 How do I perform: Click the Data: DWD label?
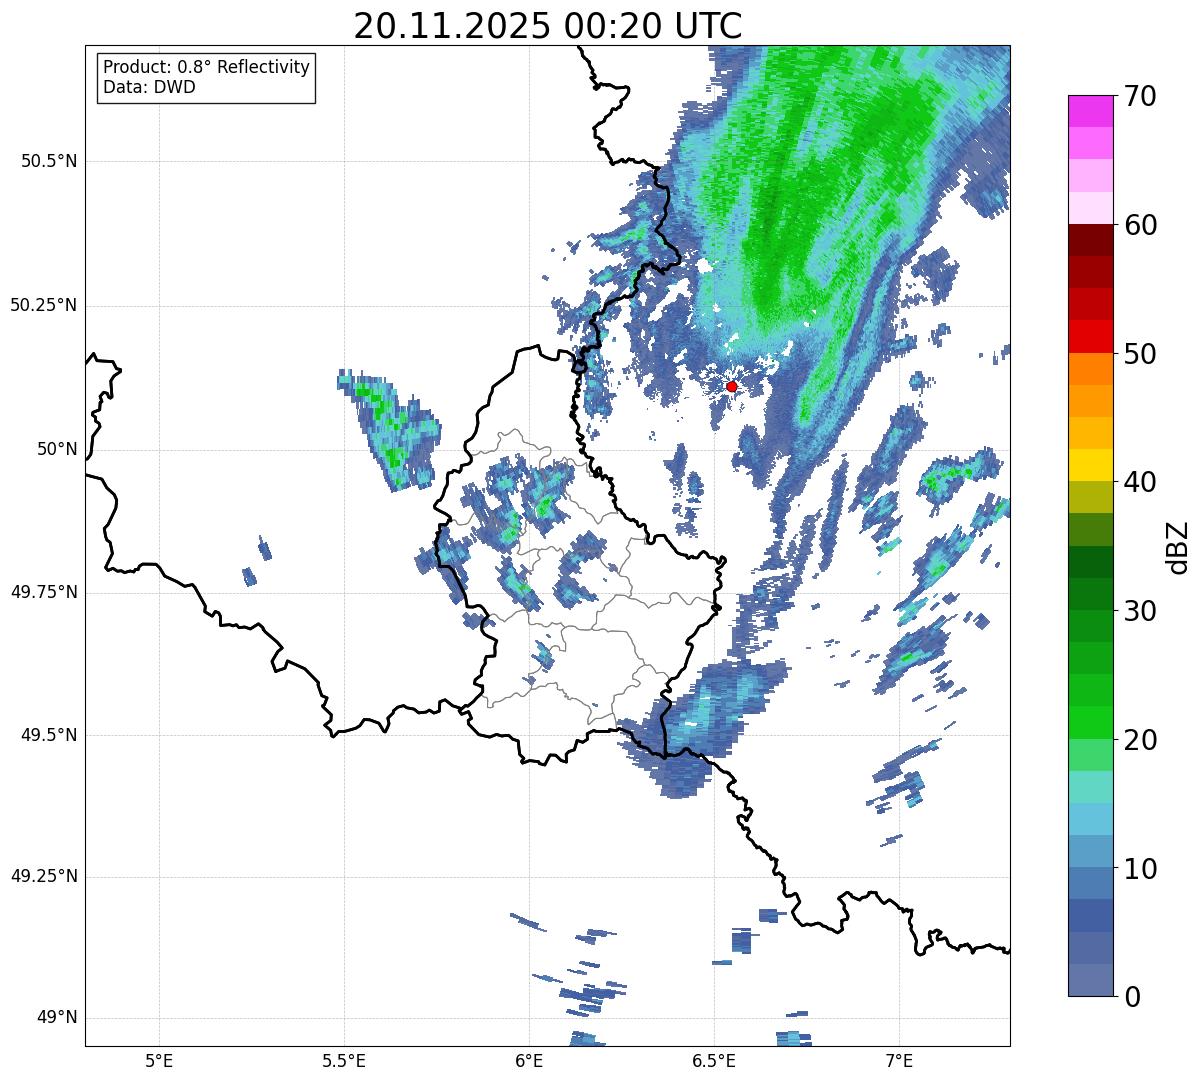click(149, 87)
